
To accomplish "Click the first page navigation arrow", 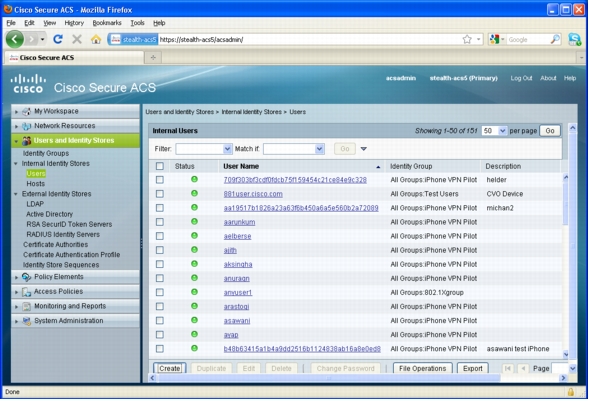I will [x=507, y=368].
